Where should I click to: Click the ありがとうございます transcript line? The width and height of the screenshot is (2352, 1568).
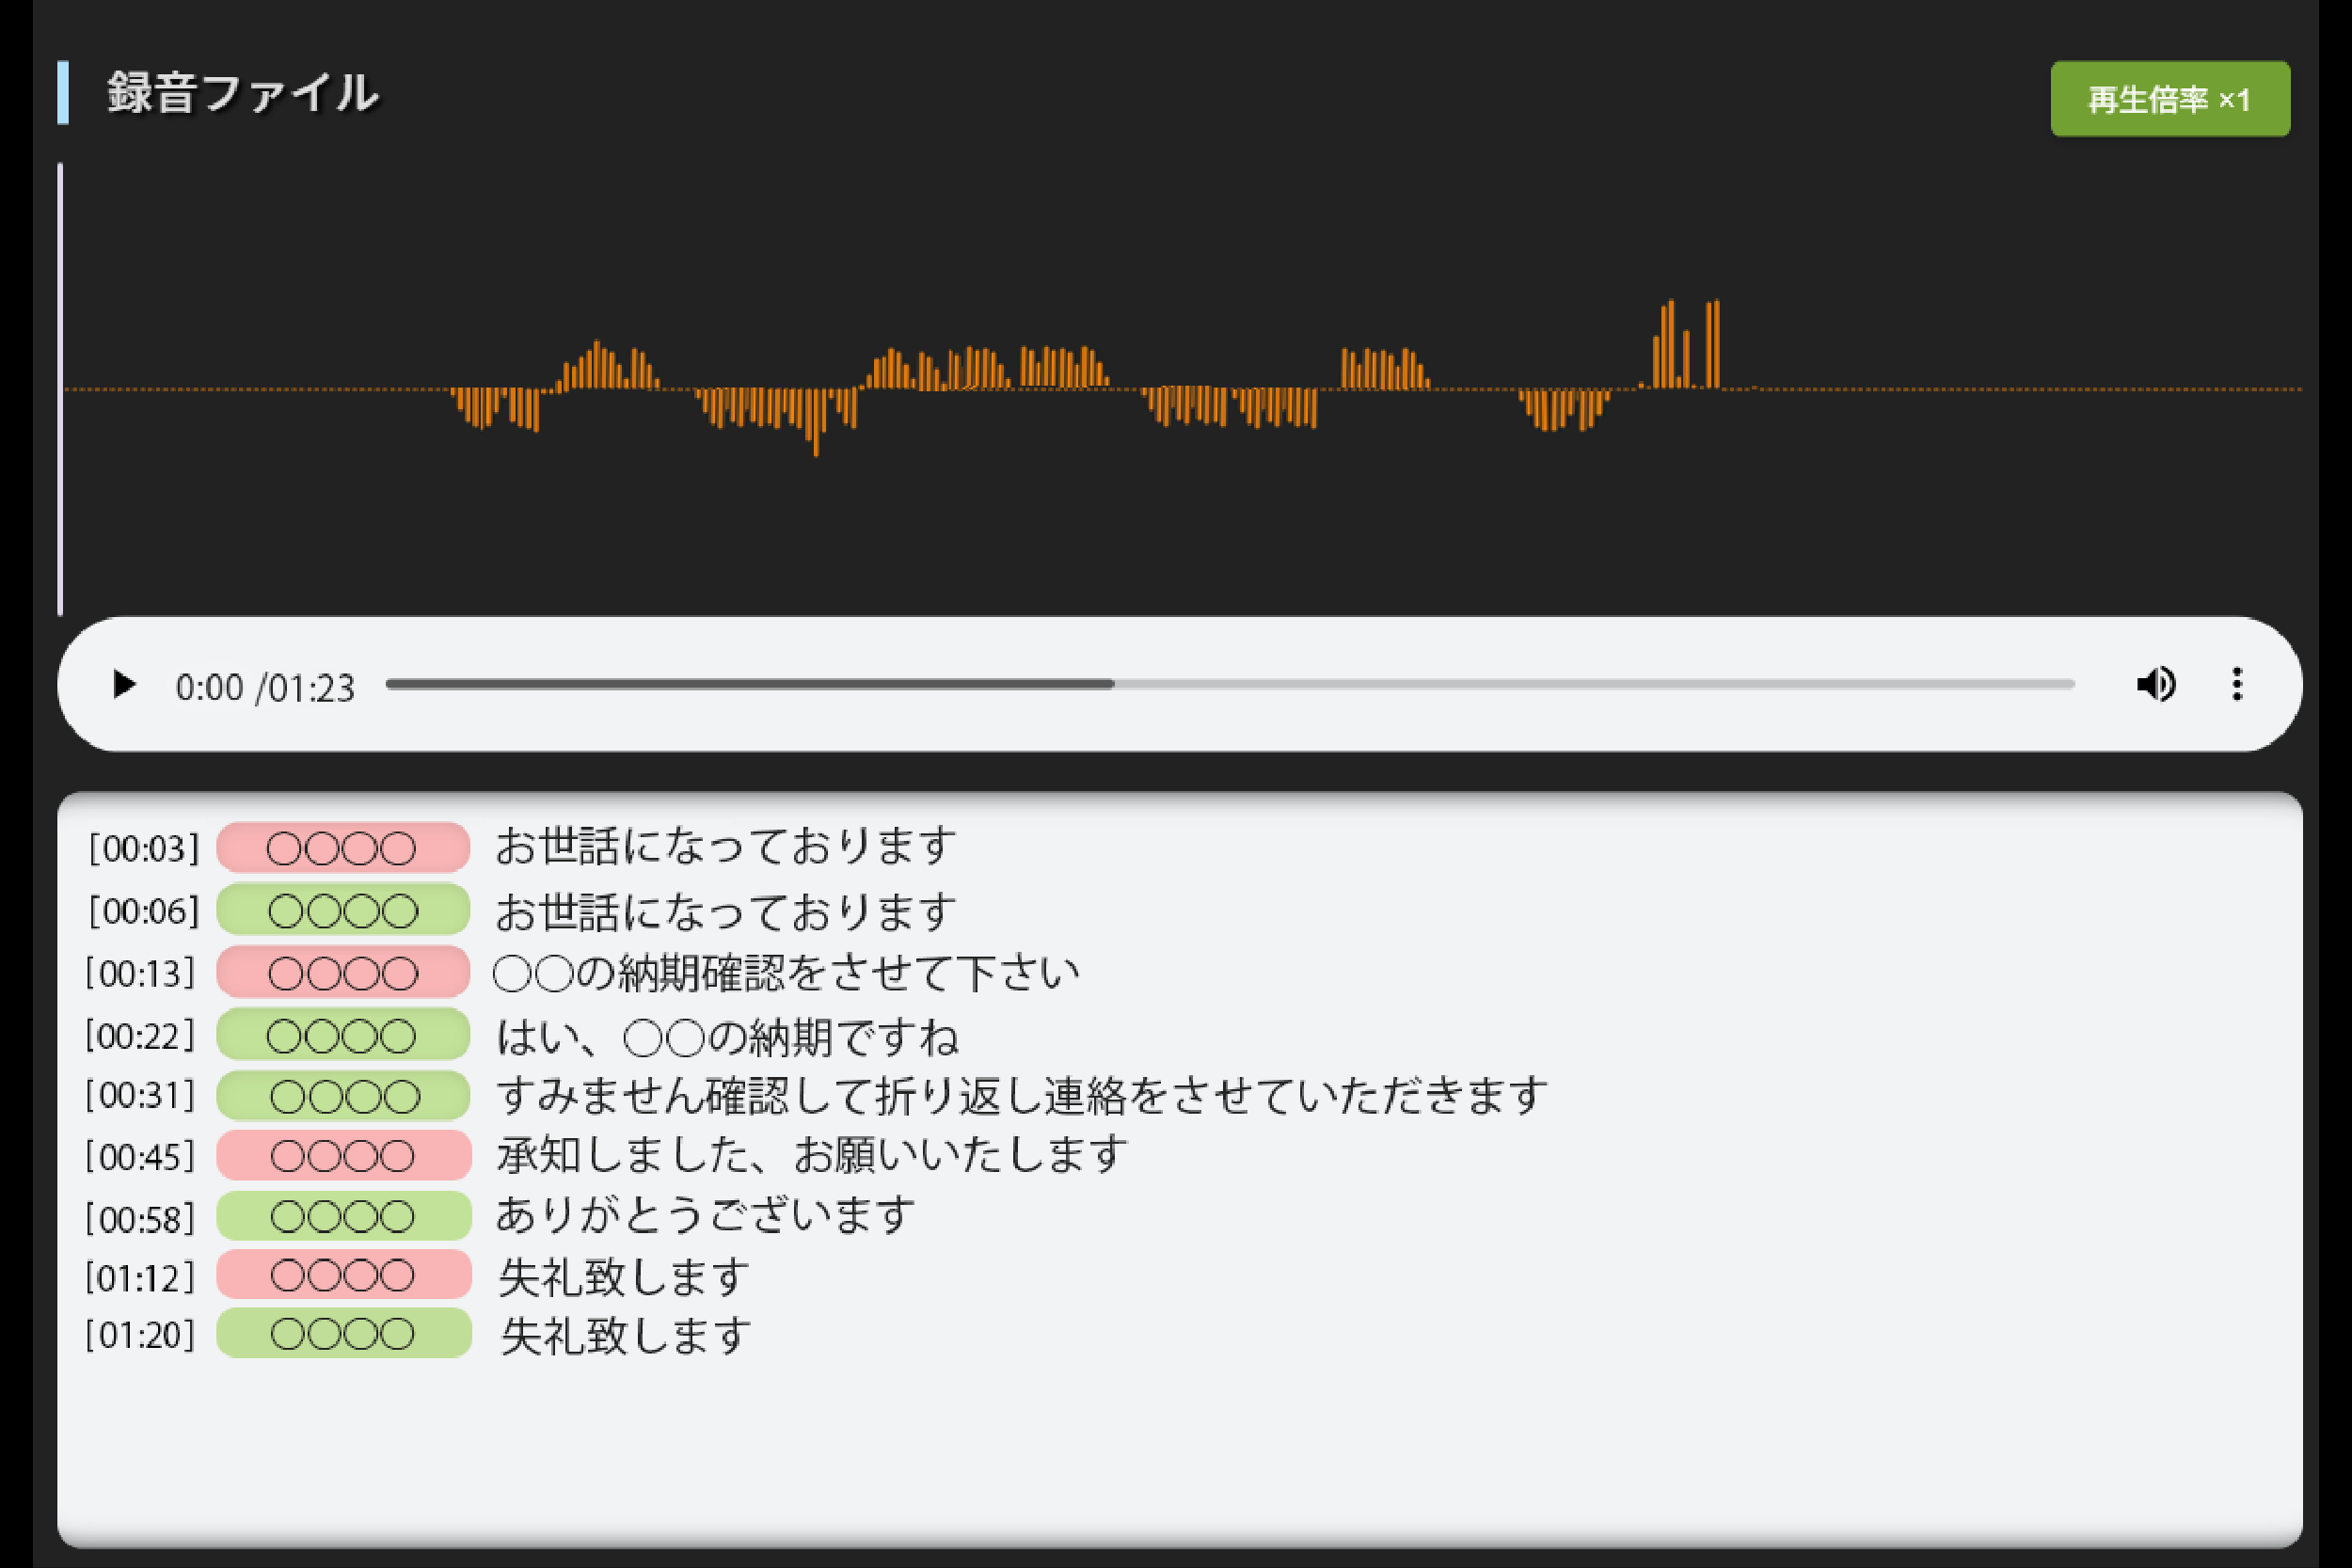[705, 1216]
